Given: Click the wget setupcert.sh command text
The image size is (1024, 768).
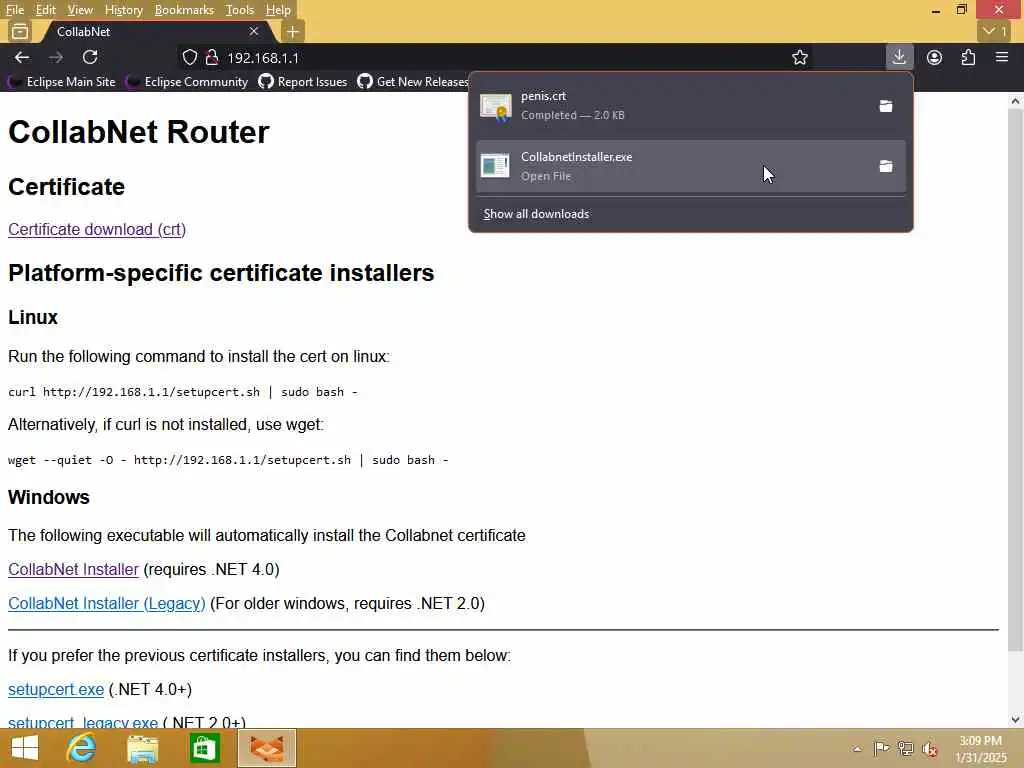Looking at the screenshot, I should click(x=229, y=460).
